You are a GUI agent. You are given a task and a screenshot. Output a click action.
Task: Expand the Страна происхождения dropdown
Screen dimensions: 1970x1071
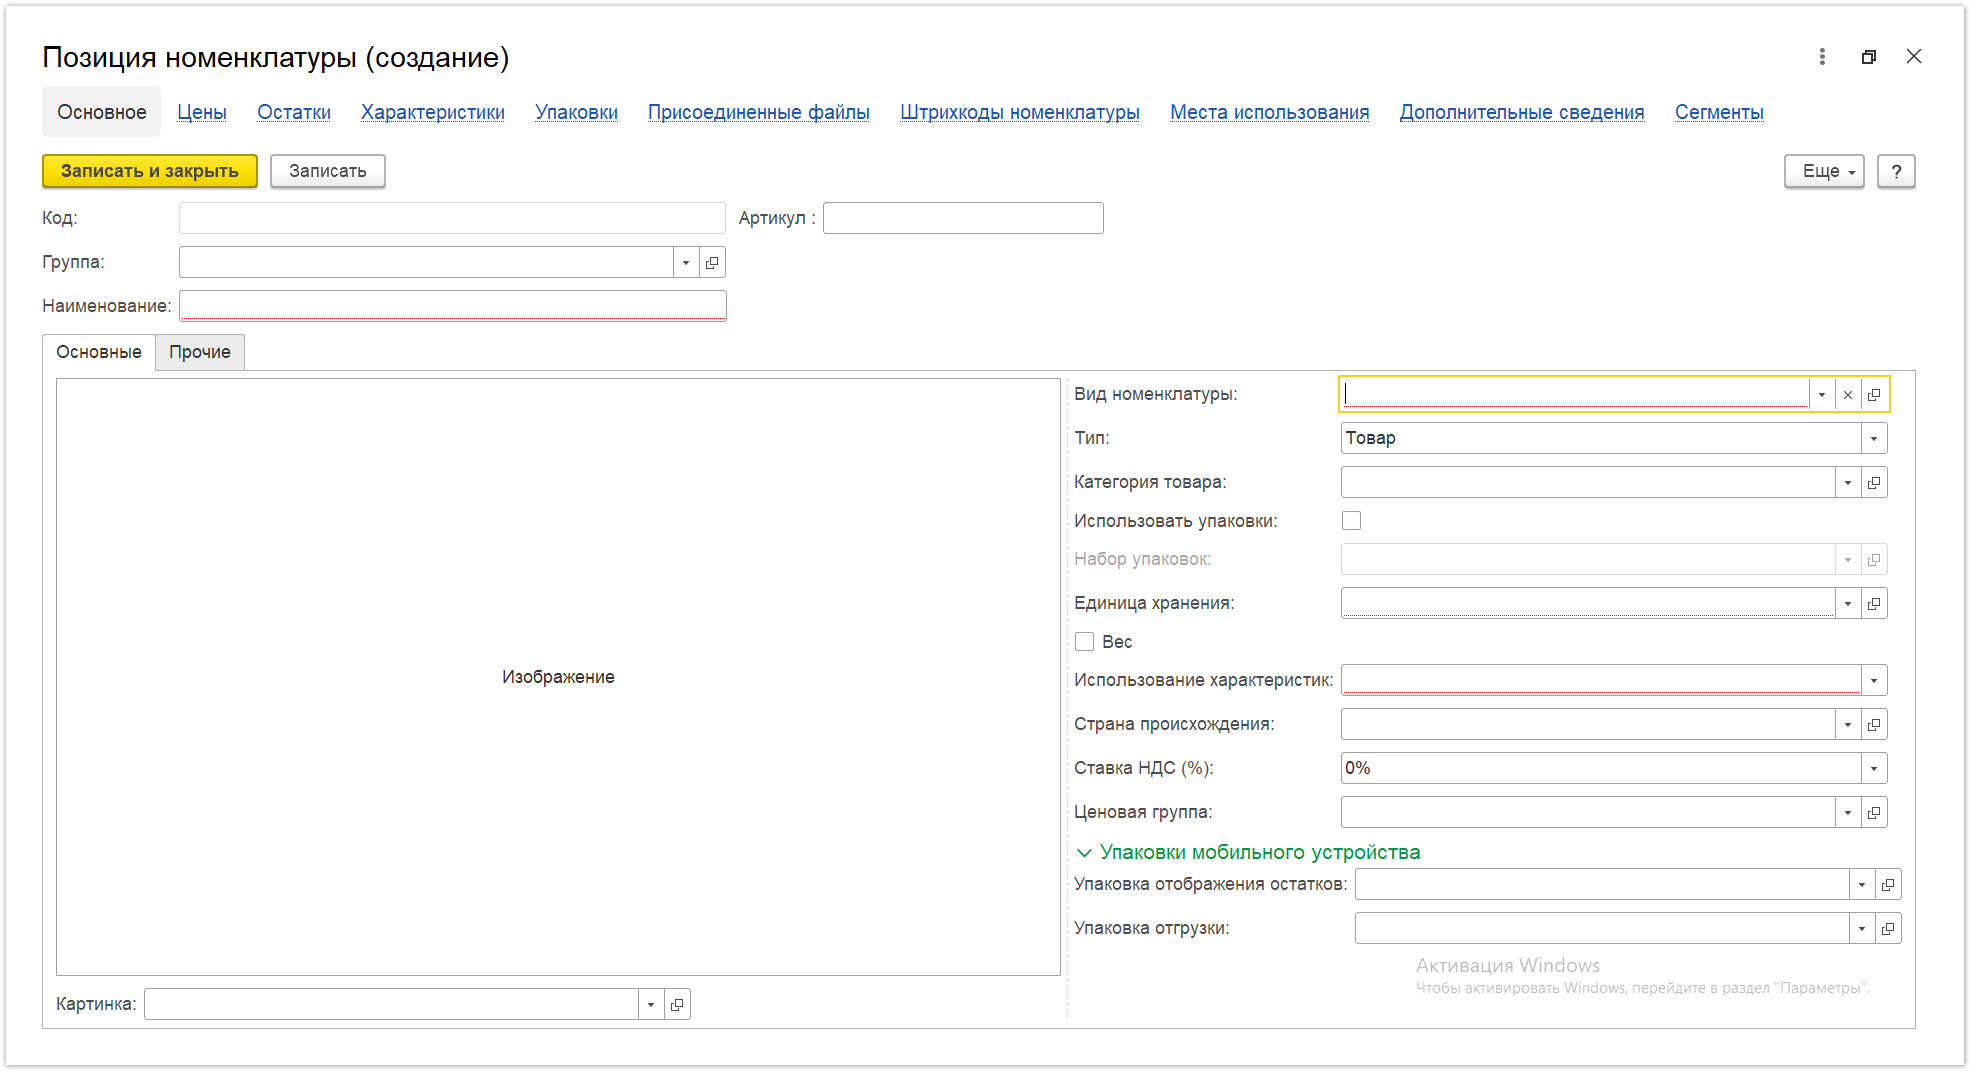(1848, 725)
